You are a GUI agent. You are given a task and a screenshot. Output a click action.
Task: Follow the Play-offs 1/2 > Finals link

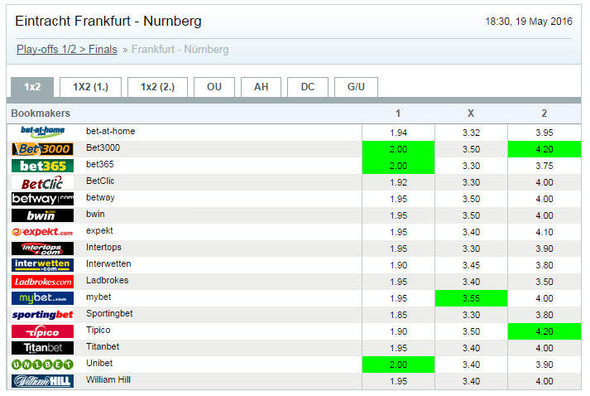point(67,49)
